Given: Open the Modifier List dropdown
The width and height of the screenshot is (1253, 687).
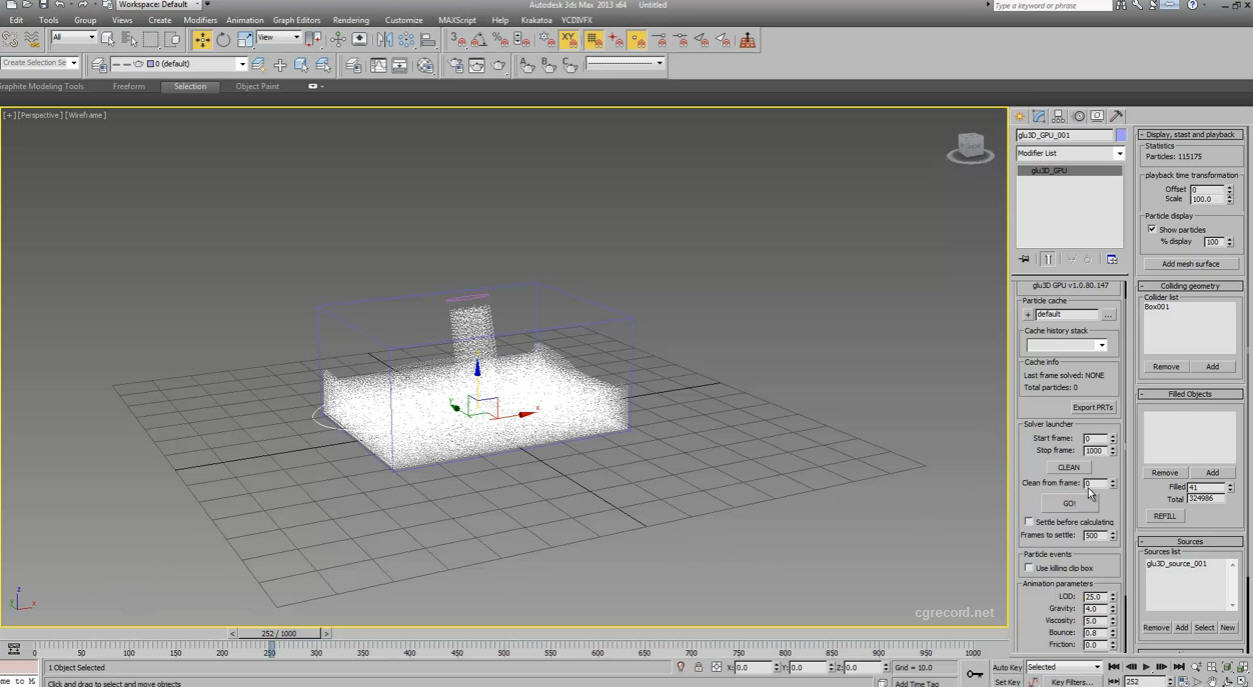Looking at the screenshot, I should pyautogui.click(x=1070, y=153).
